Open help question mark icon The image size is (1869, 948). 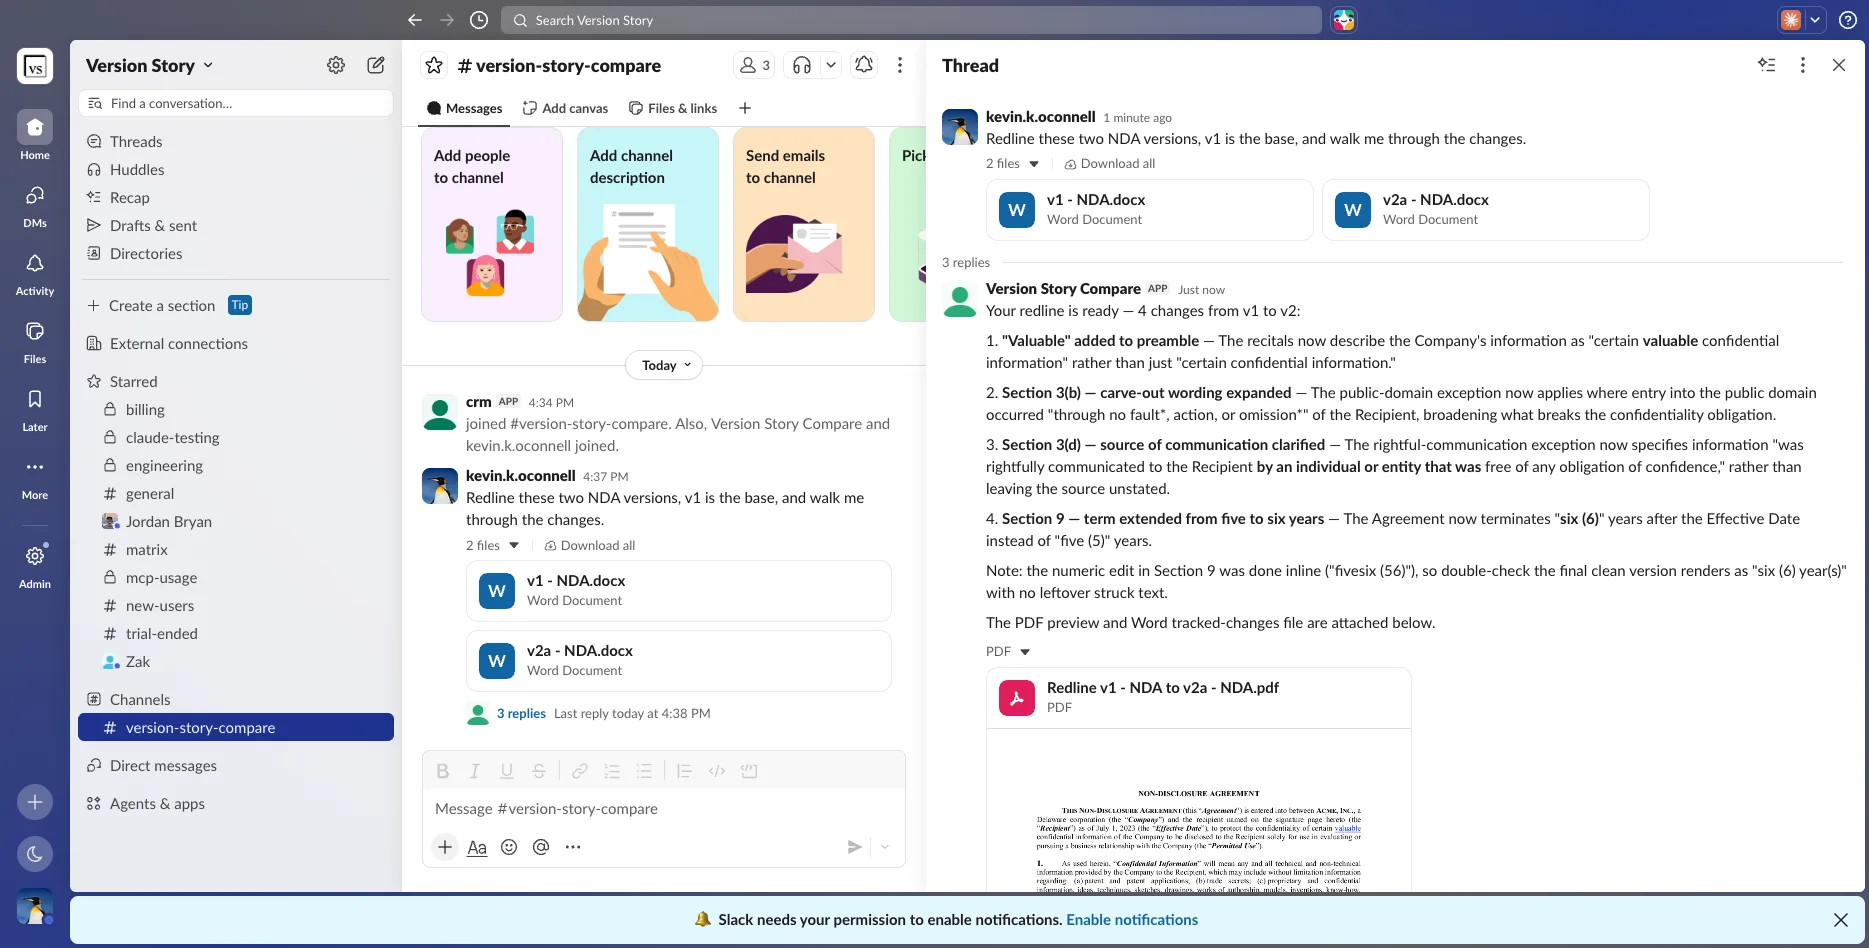pyautogui.click(x=1848, y=20)
